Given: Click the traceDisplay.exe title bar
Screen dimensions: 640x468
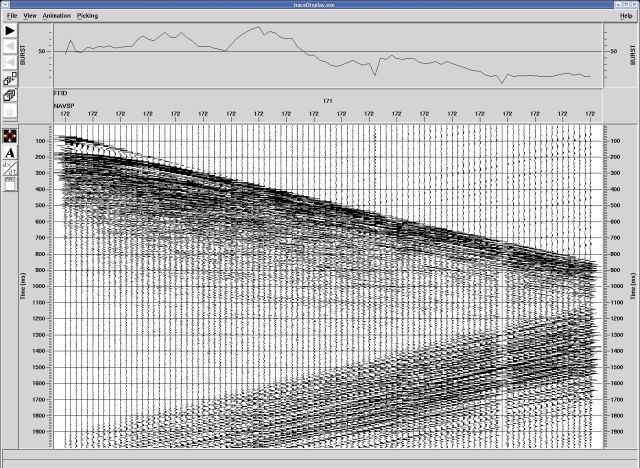Looking at the screenshot, I should tap(320, 5).
